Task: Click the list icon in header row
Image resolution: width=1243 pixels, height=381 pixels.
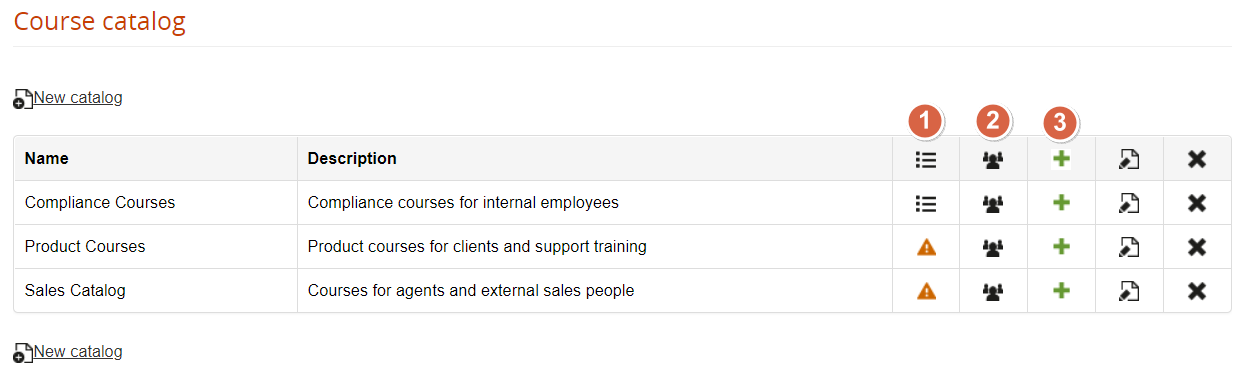Action: (926, 158)
